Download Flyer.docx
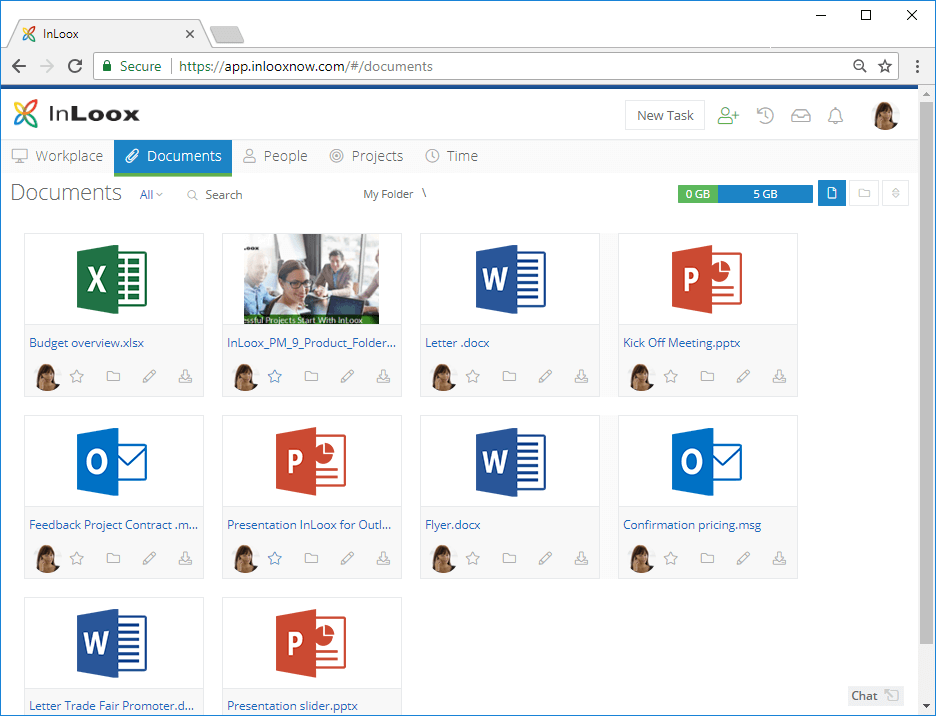This screenshot has width=936, height=716. click(x=581, y=558)
